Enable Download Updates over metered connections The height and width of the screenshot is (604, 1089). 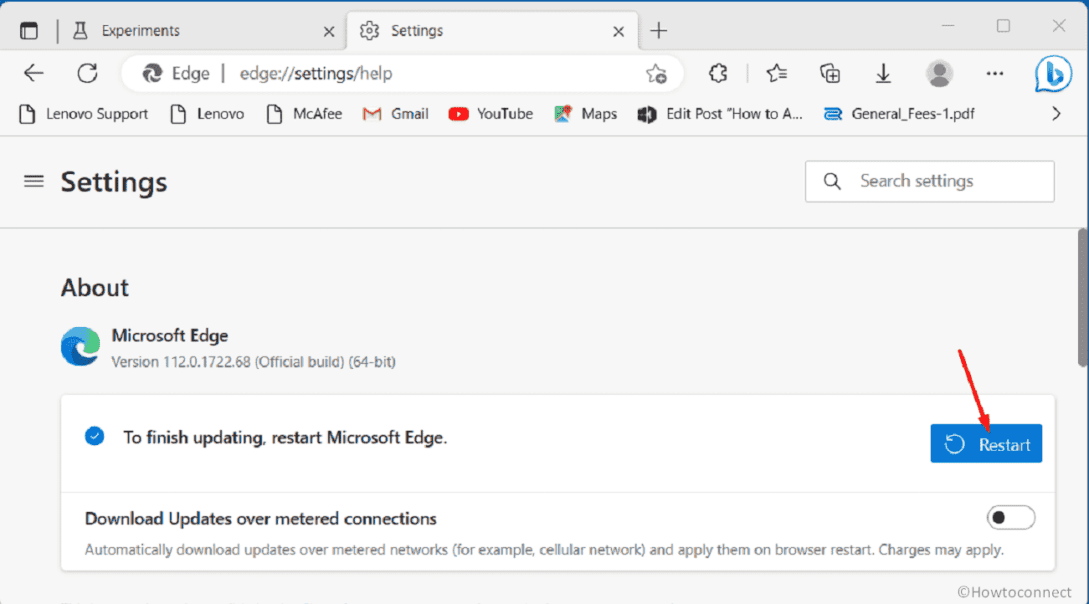click(x=1010, y=517)
